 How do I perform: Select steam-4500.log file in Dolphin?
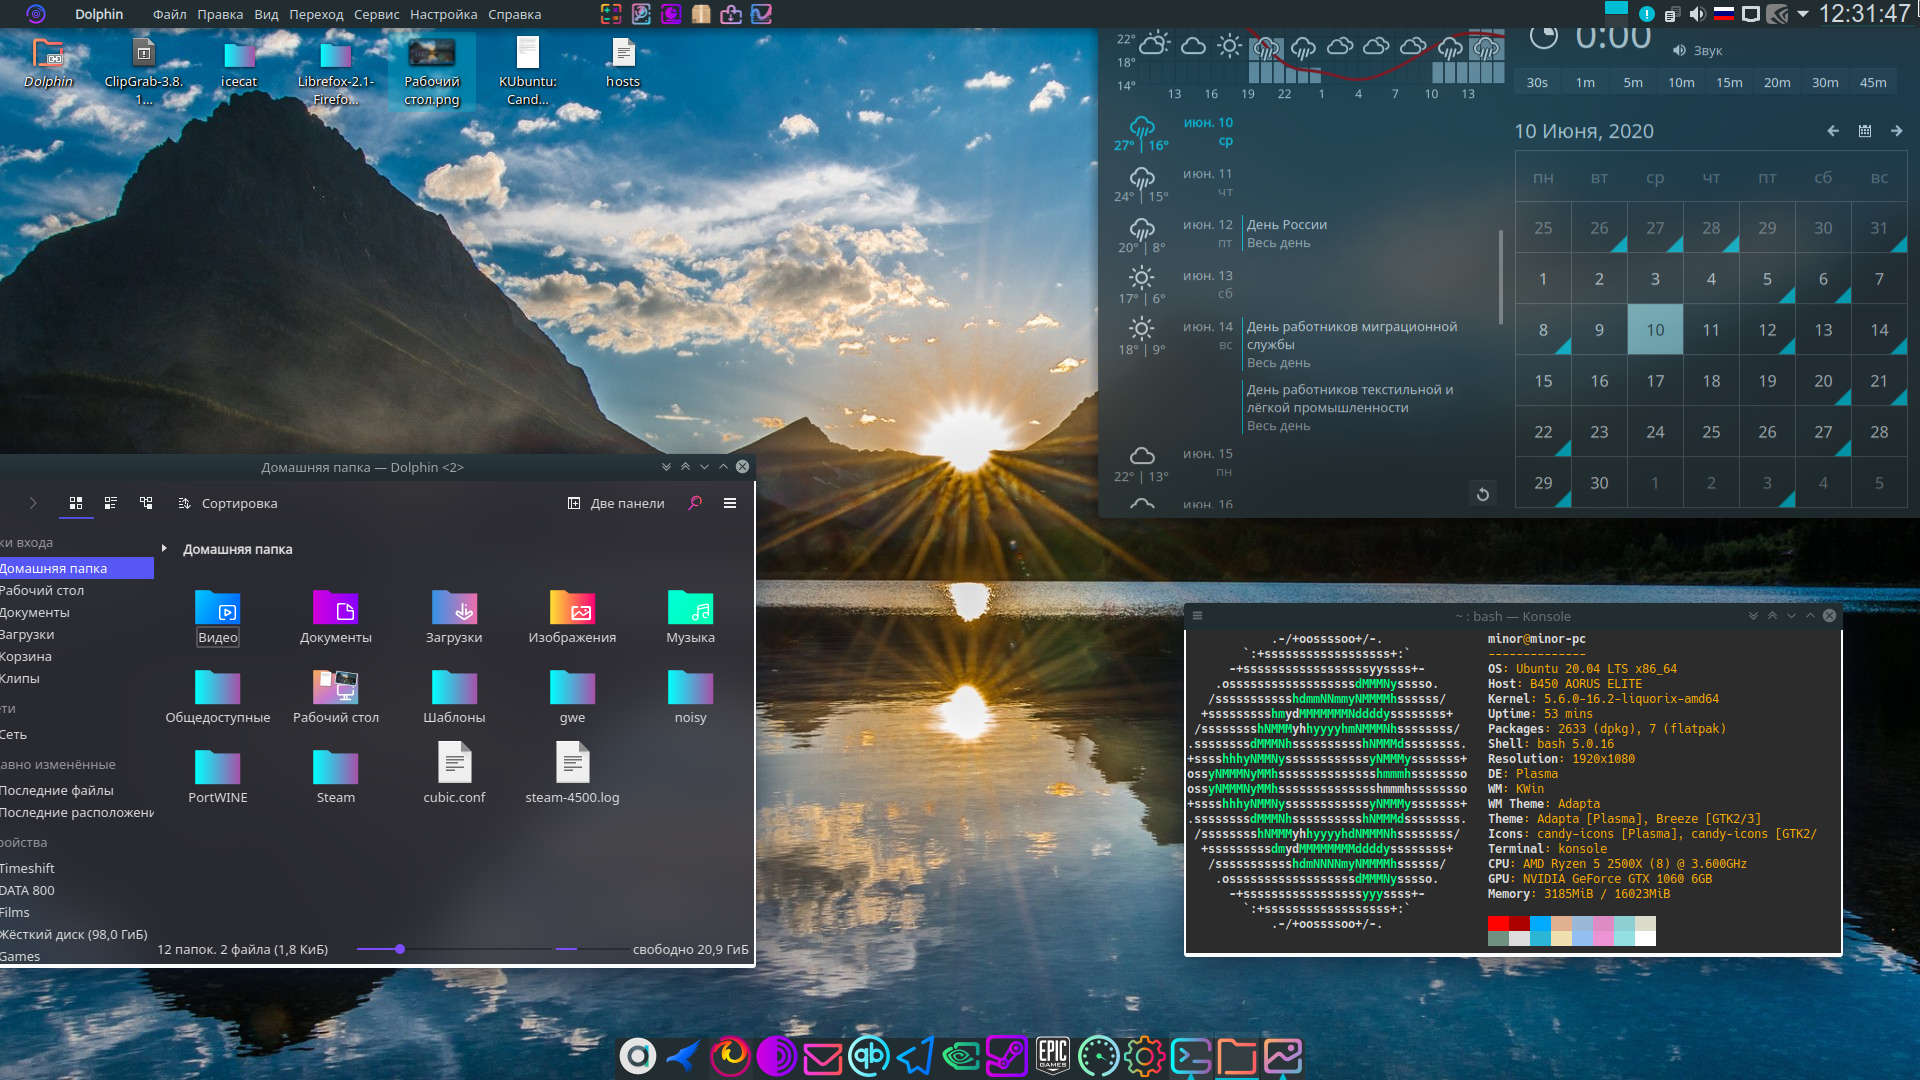[572, 773]
